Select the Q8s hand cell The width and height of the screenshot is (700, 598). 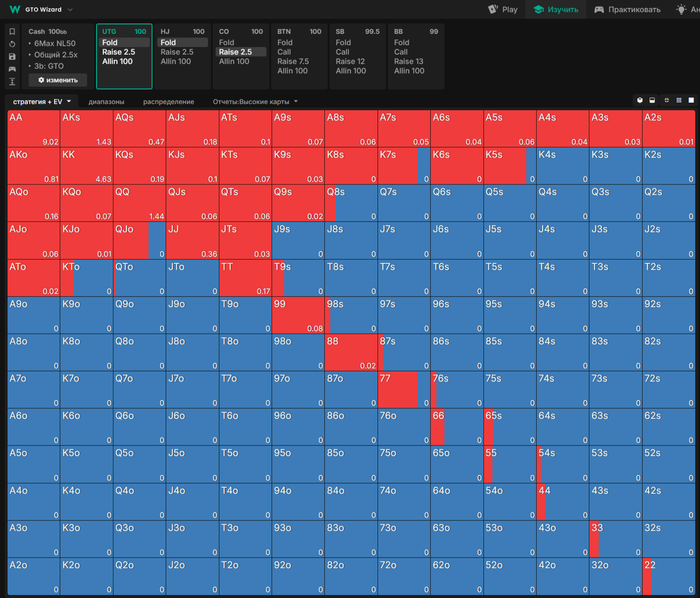pos(351,203)
